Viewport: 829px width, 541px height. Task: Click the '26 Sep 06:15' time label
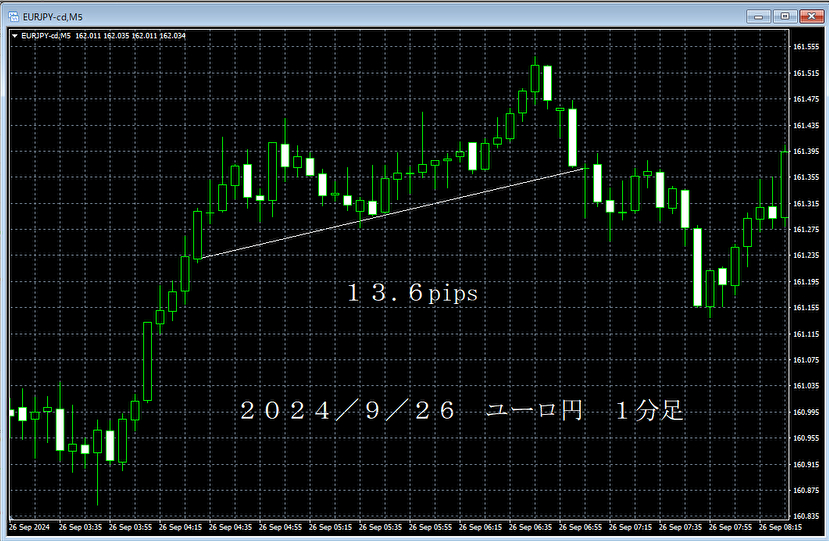pos(480,527)
